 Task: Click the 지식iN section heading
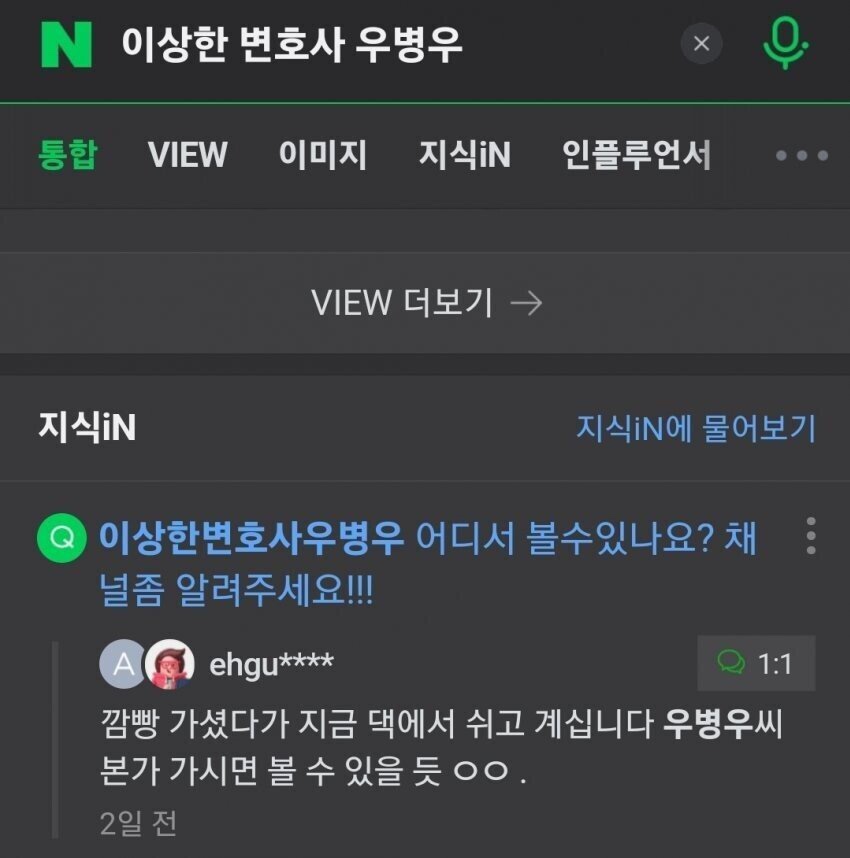(x=87, y=427)
